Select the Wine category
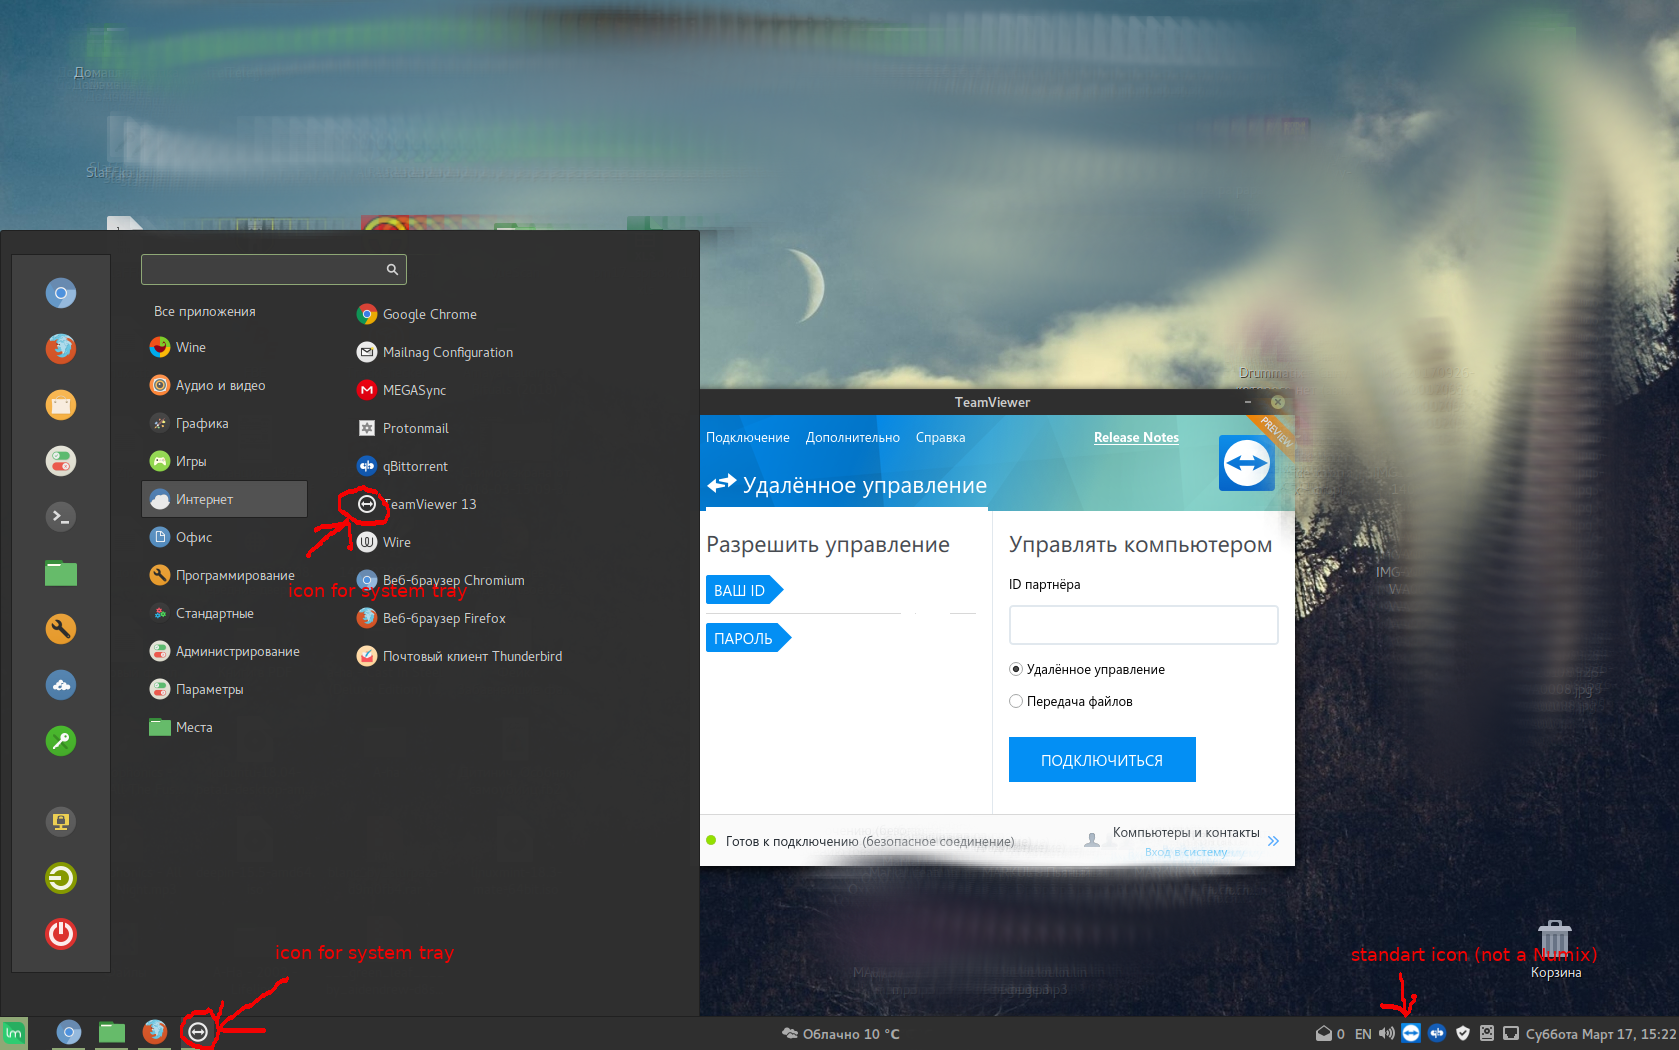The height and width of the screenshot is (1050, 1679). click(224, 347)
